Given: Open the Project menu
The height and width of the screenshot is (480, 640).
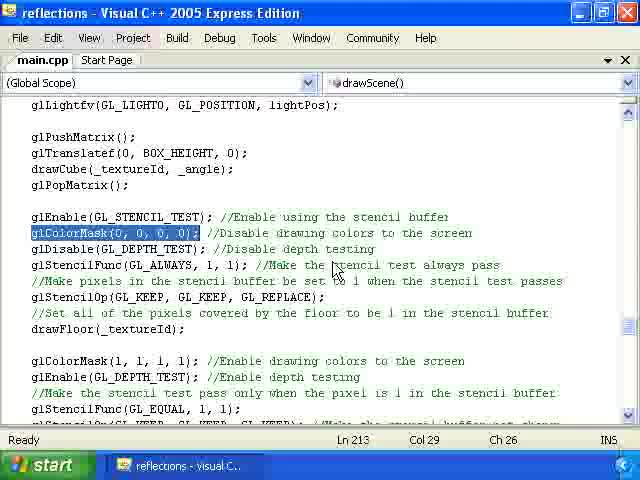Looking at the screenshot, I should 133,38.
